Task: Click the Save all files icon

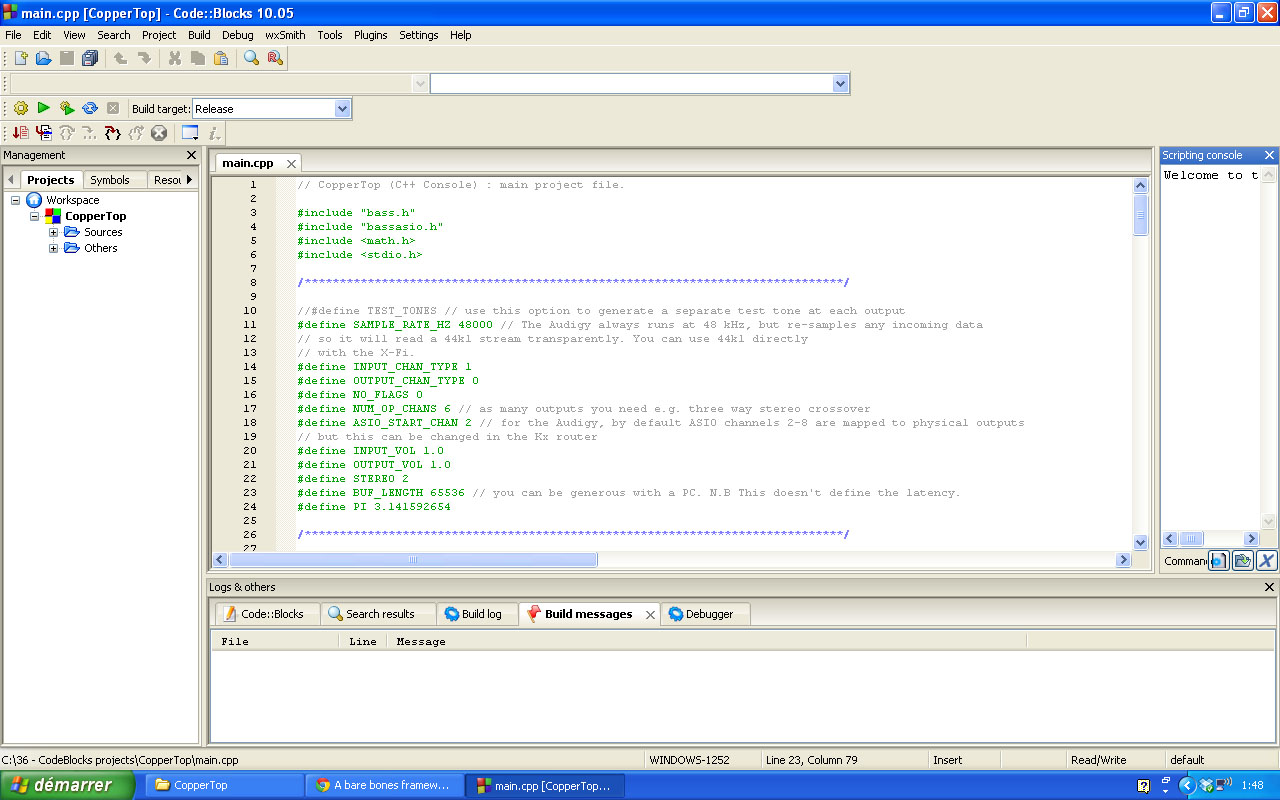Action: click(x=90, y=59)
